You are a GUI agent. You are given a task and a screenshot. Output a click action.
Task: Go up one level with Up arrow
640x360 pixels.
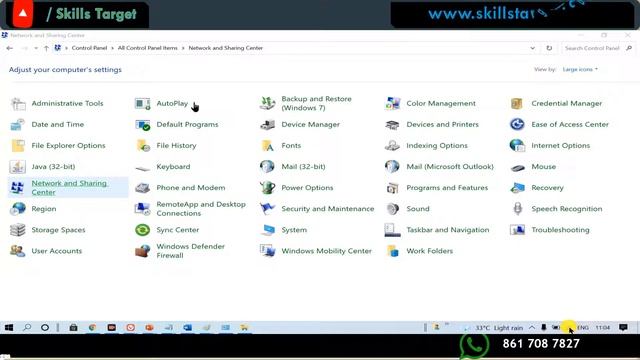coord(46,48)
